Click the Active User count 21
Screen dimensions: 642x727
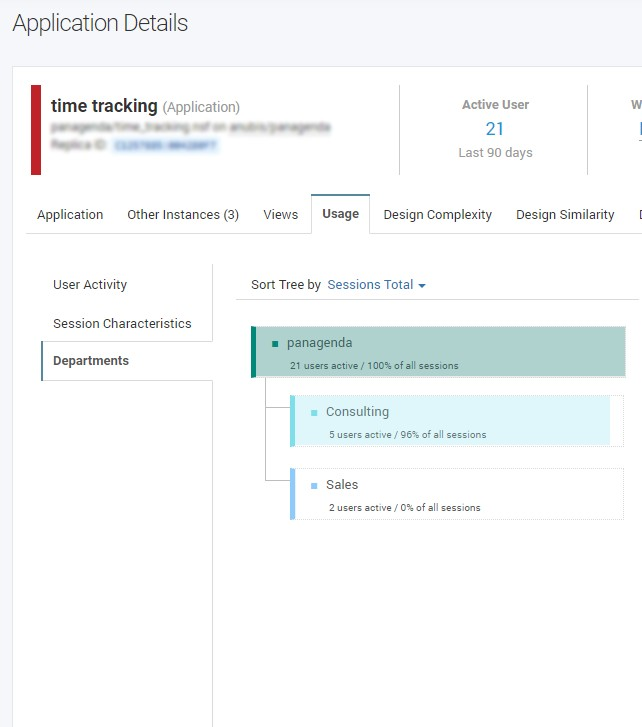[x=495, y=129]
